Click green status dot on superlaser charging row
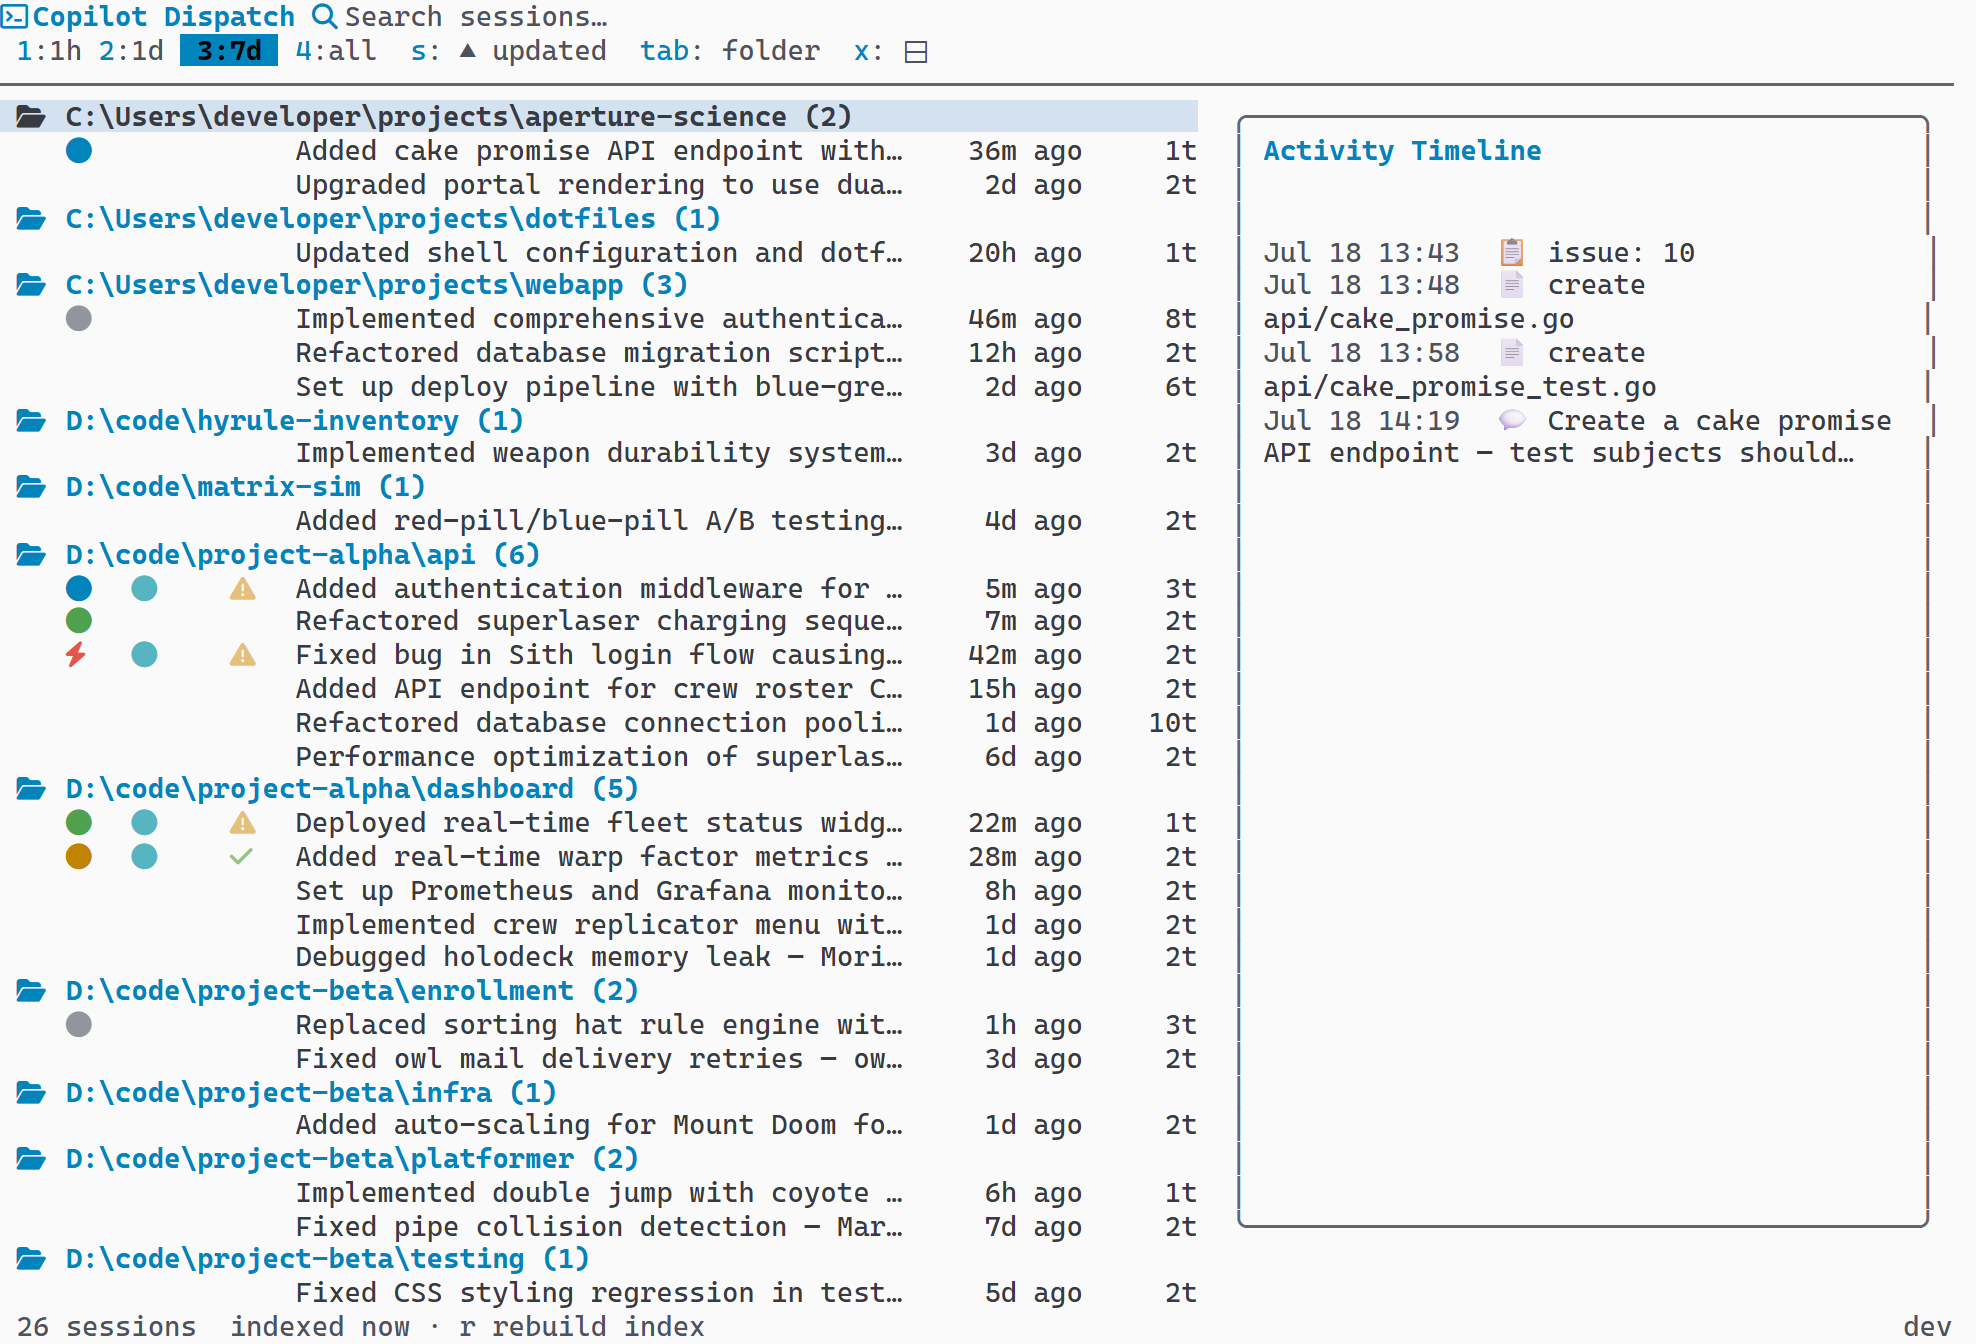The height and width of the screenshot is (1344, 1976). [x=79, y=621]
